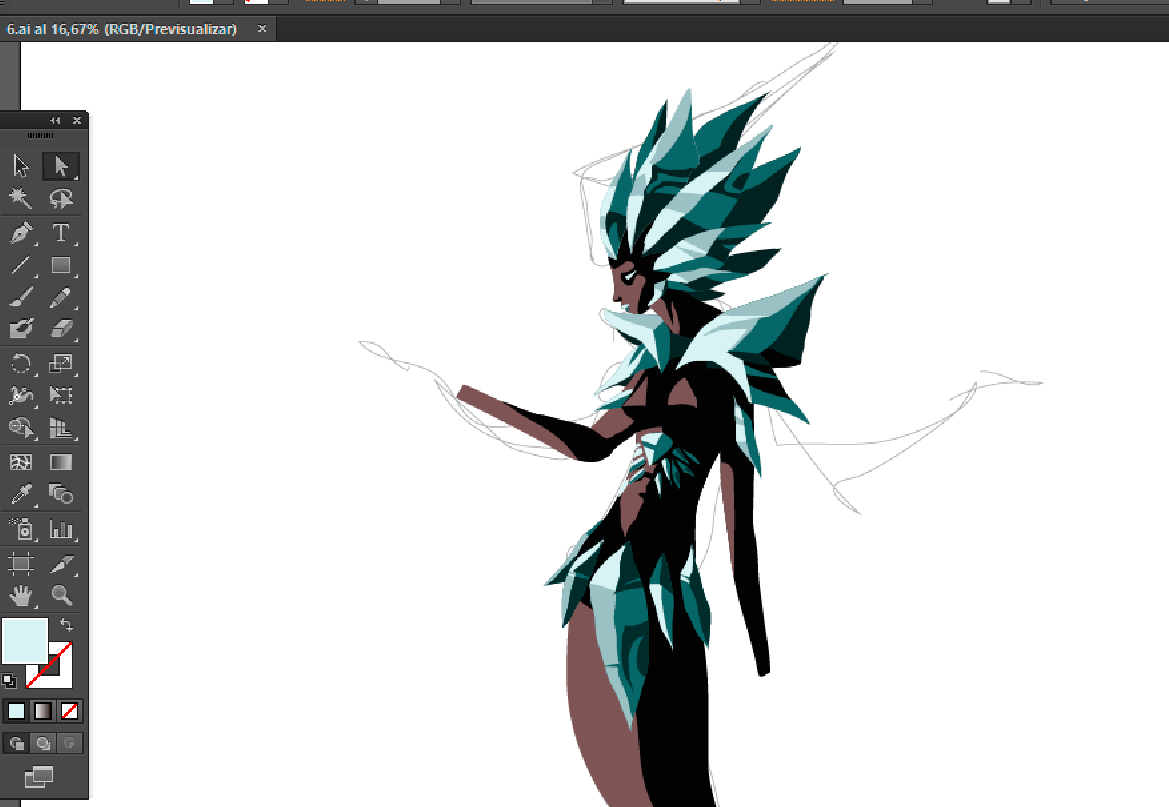The width and height of the screenshot is (1169, 807).
Task: Set paint mode to Color
Action: (16, 711)
